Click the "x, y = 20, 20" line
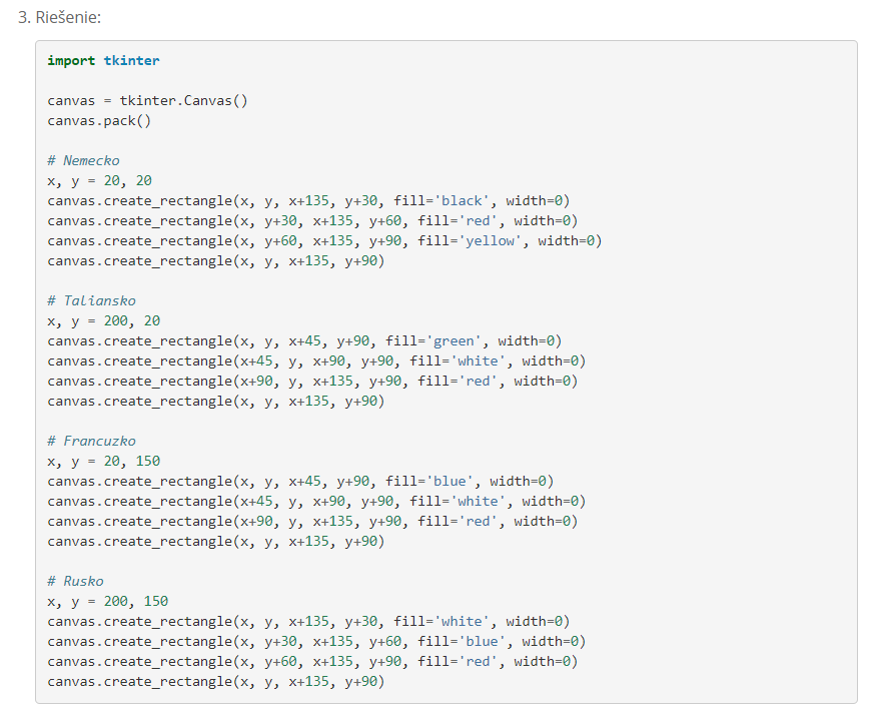886x720 pixels. click(x=99, y=181)
